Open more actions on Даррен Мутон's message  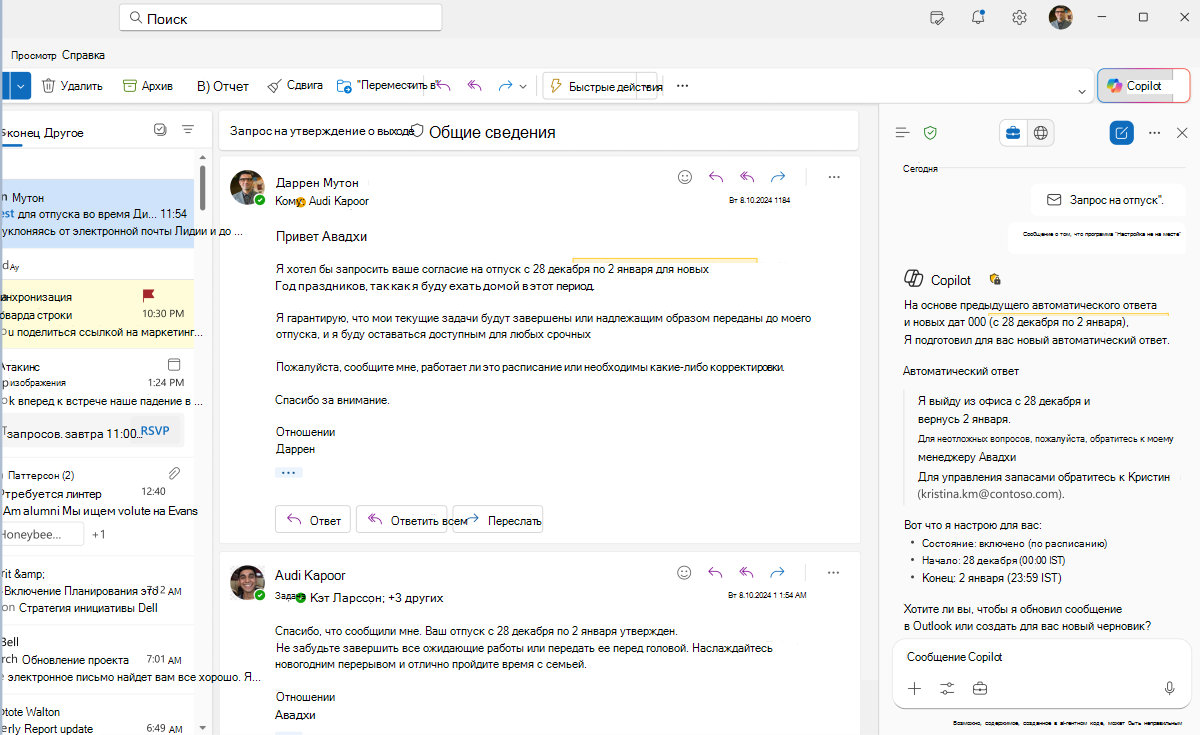[834, 177]
